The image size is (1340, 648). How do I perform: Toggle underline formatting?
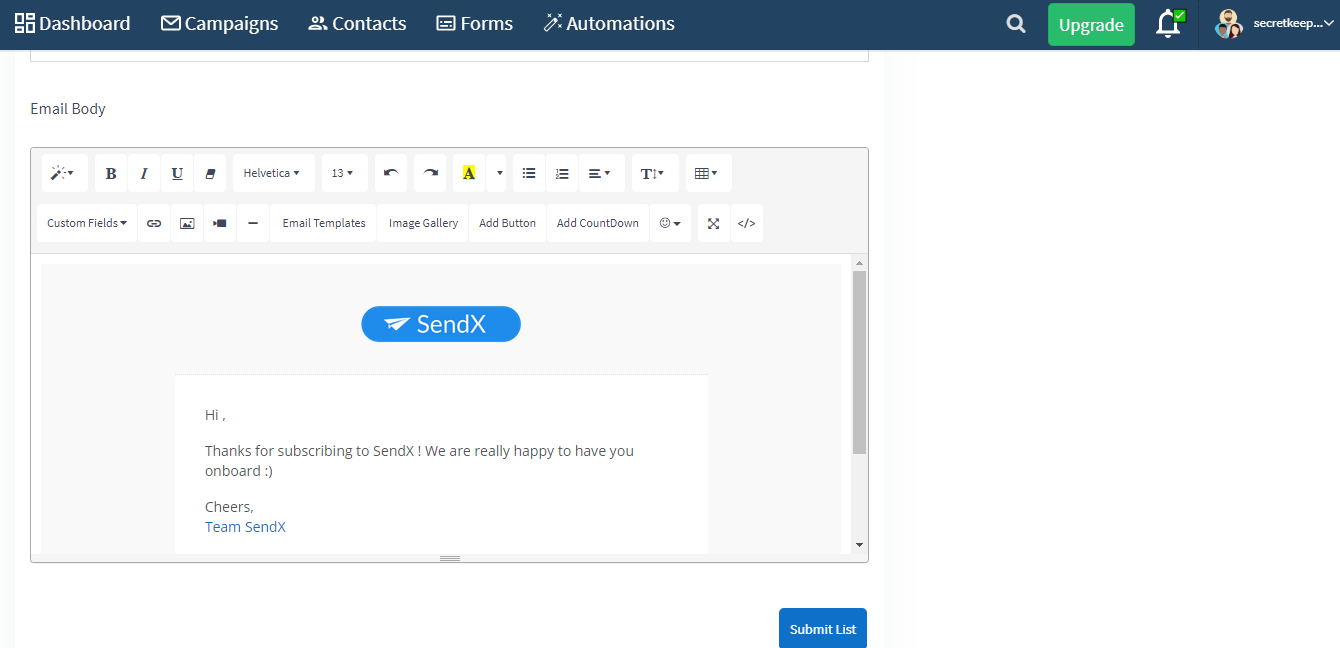177,173
